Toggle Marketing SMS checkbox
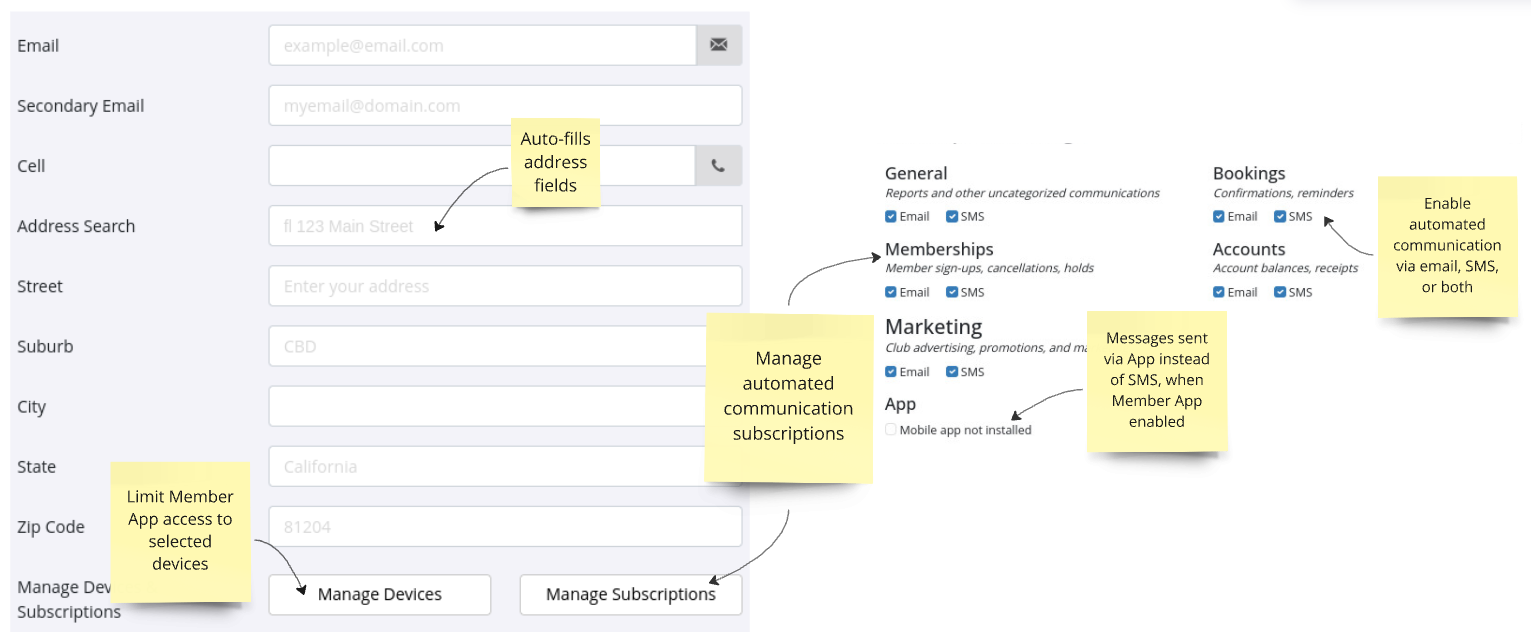1531x639 pixels. pos(952,371)
